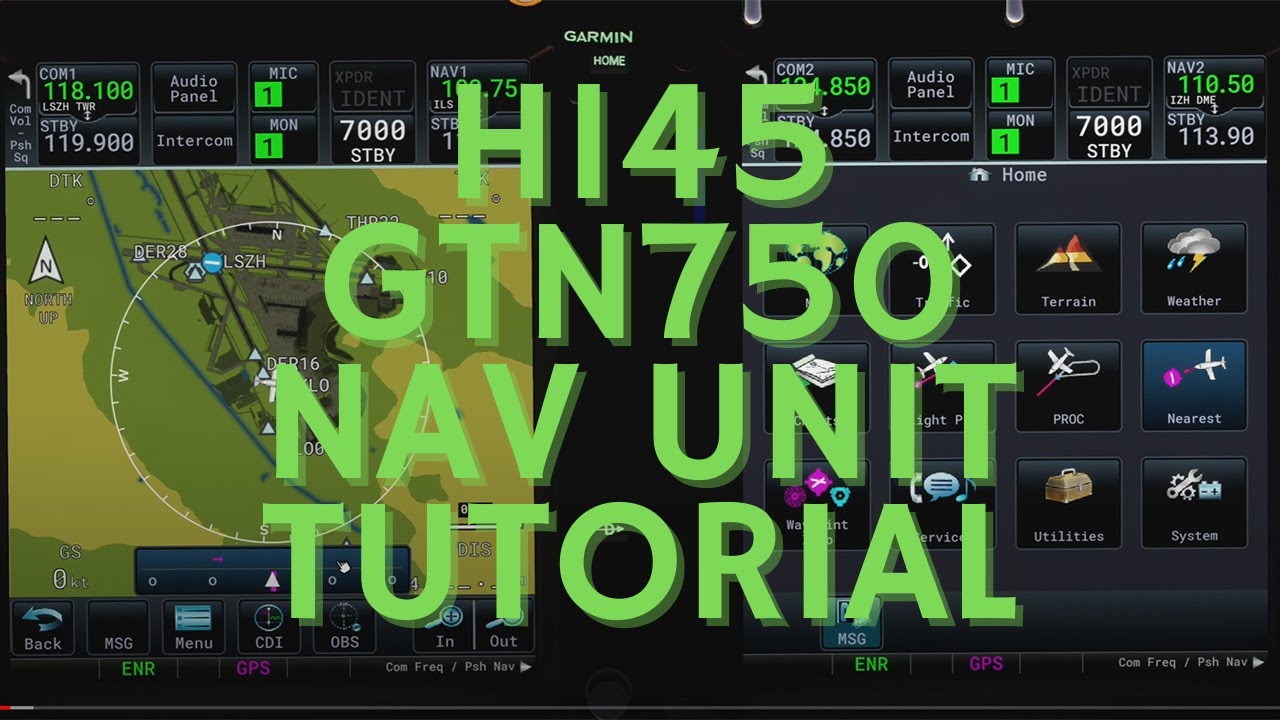This screenshot has height=720, width=1280.
Task: Tap GS 0kt ground speed field
Action: [x=70, y=568]
